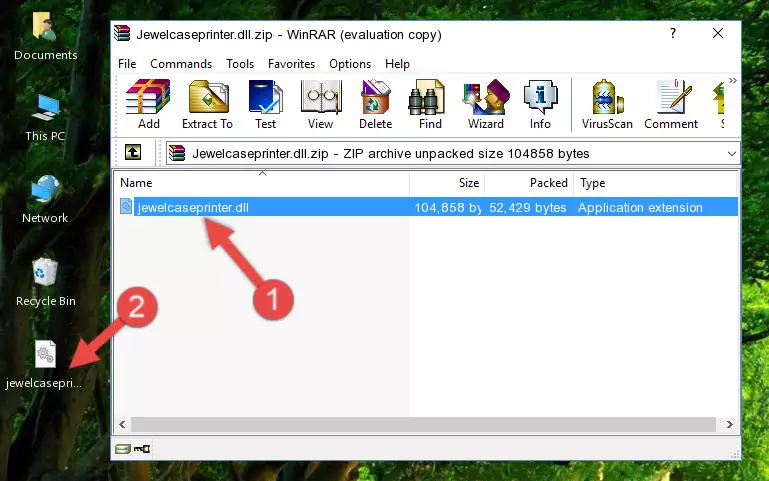This screenshot has height=481, width=769.
Task: Select the Network desktop icon
Action: [x=45, y=199]
